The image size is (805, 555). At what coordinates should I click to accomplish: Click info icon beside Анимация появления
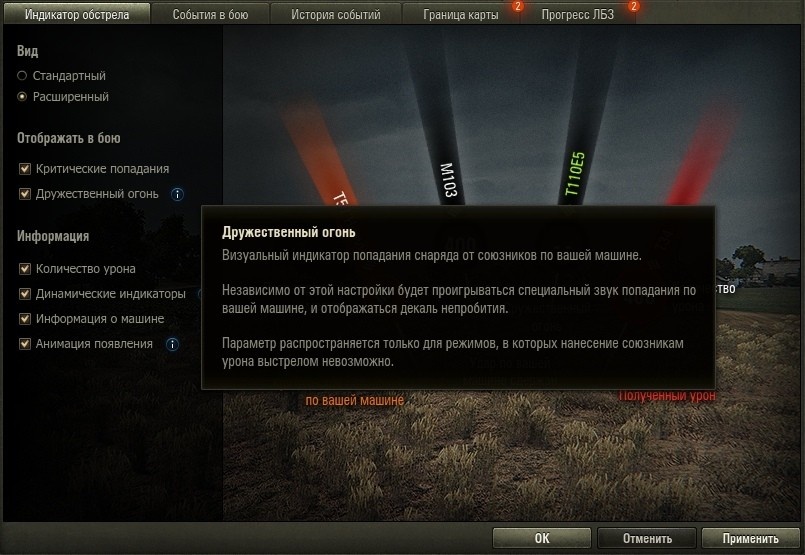pos(172,344)
